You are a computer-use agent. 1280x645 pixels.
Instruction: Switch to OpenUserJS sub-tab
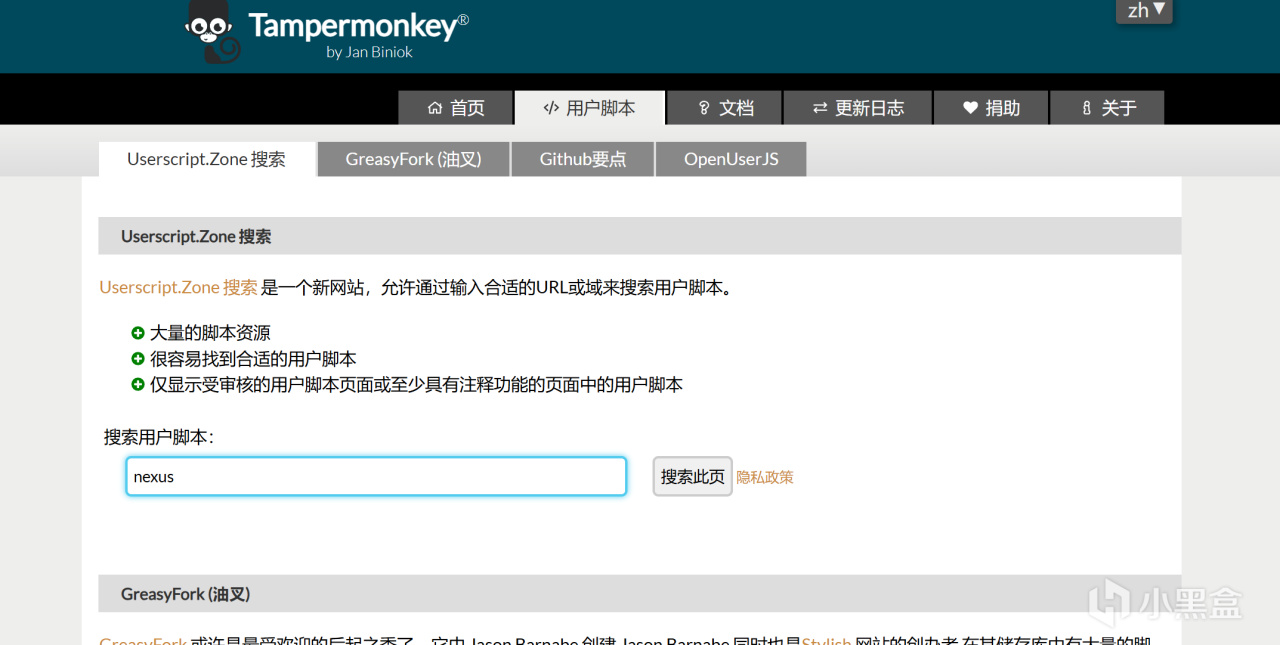click(731, 159)
